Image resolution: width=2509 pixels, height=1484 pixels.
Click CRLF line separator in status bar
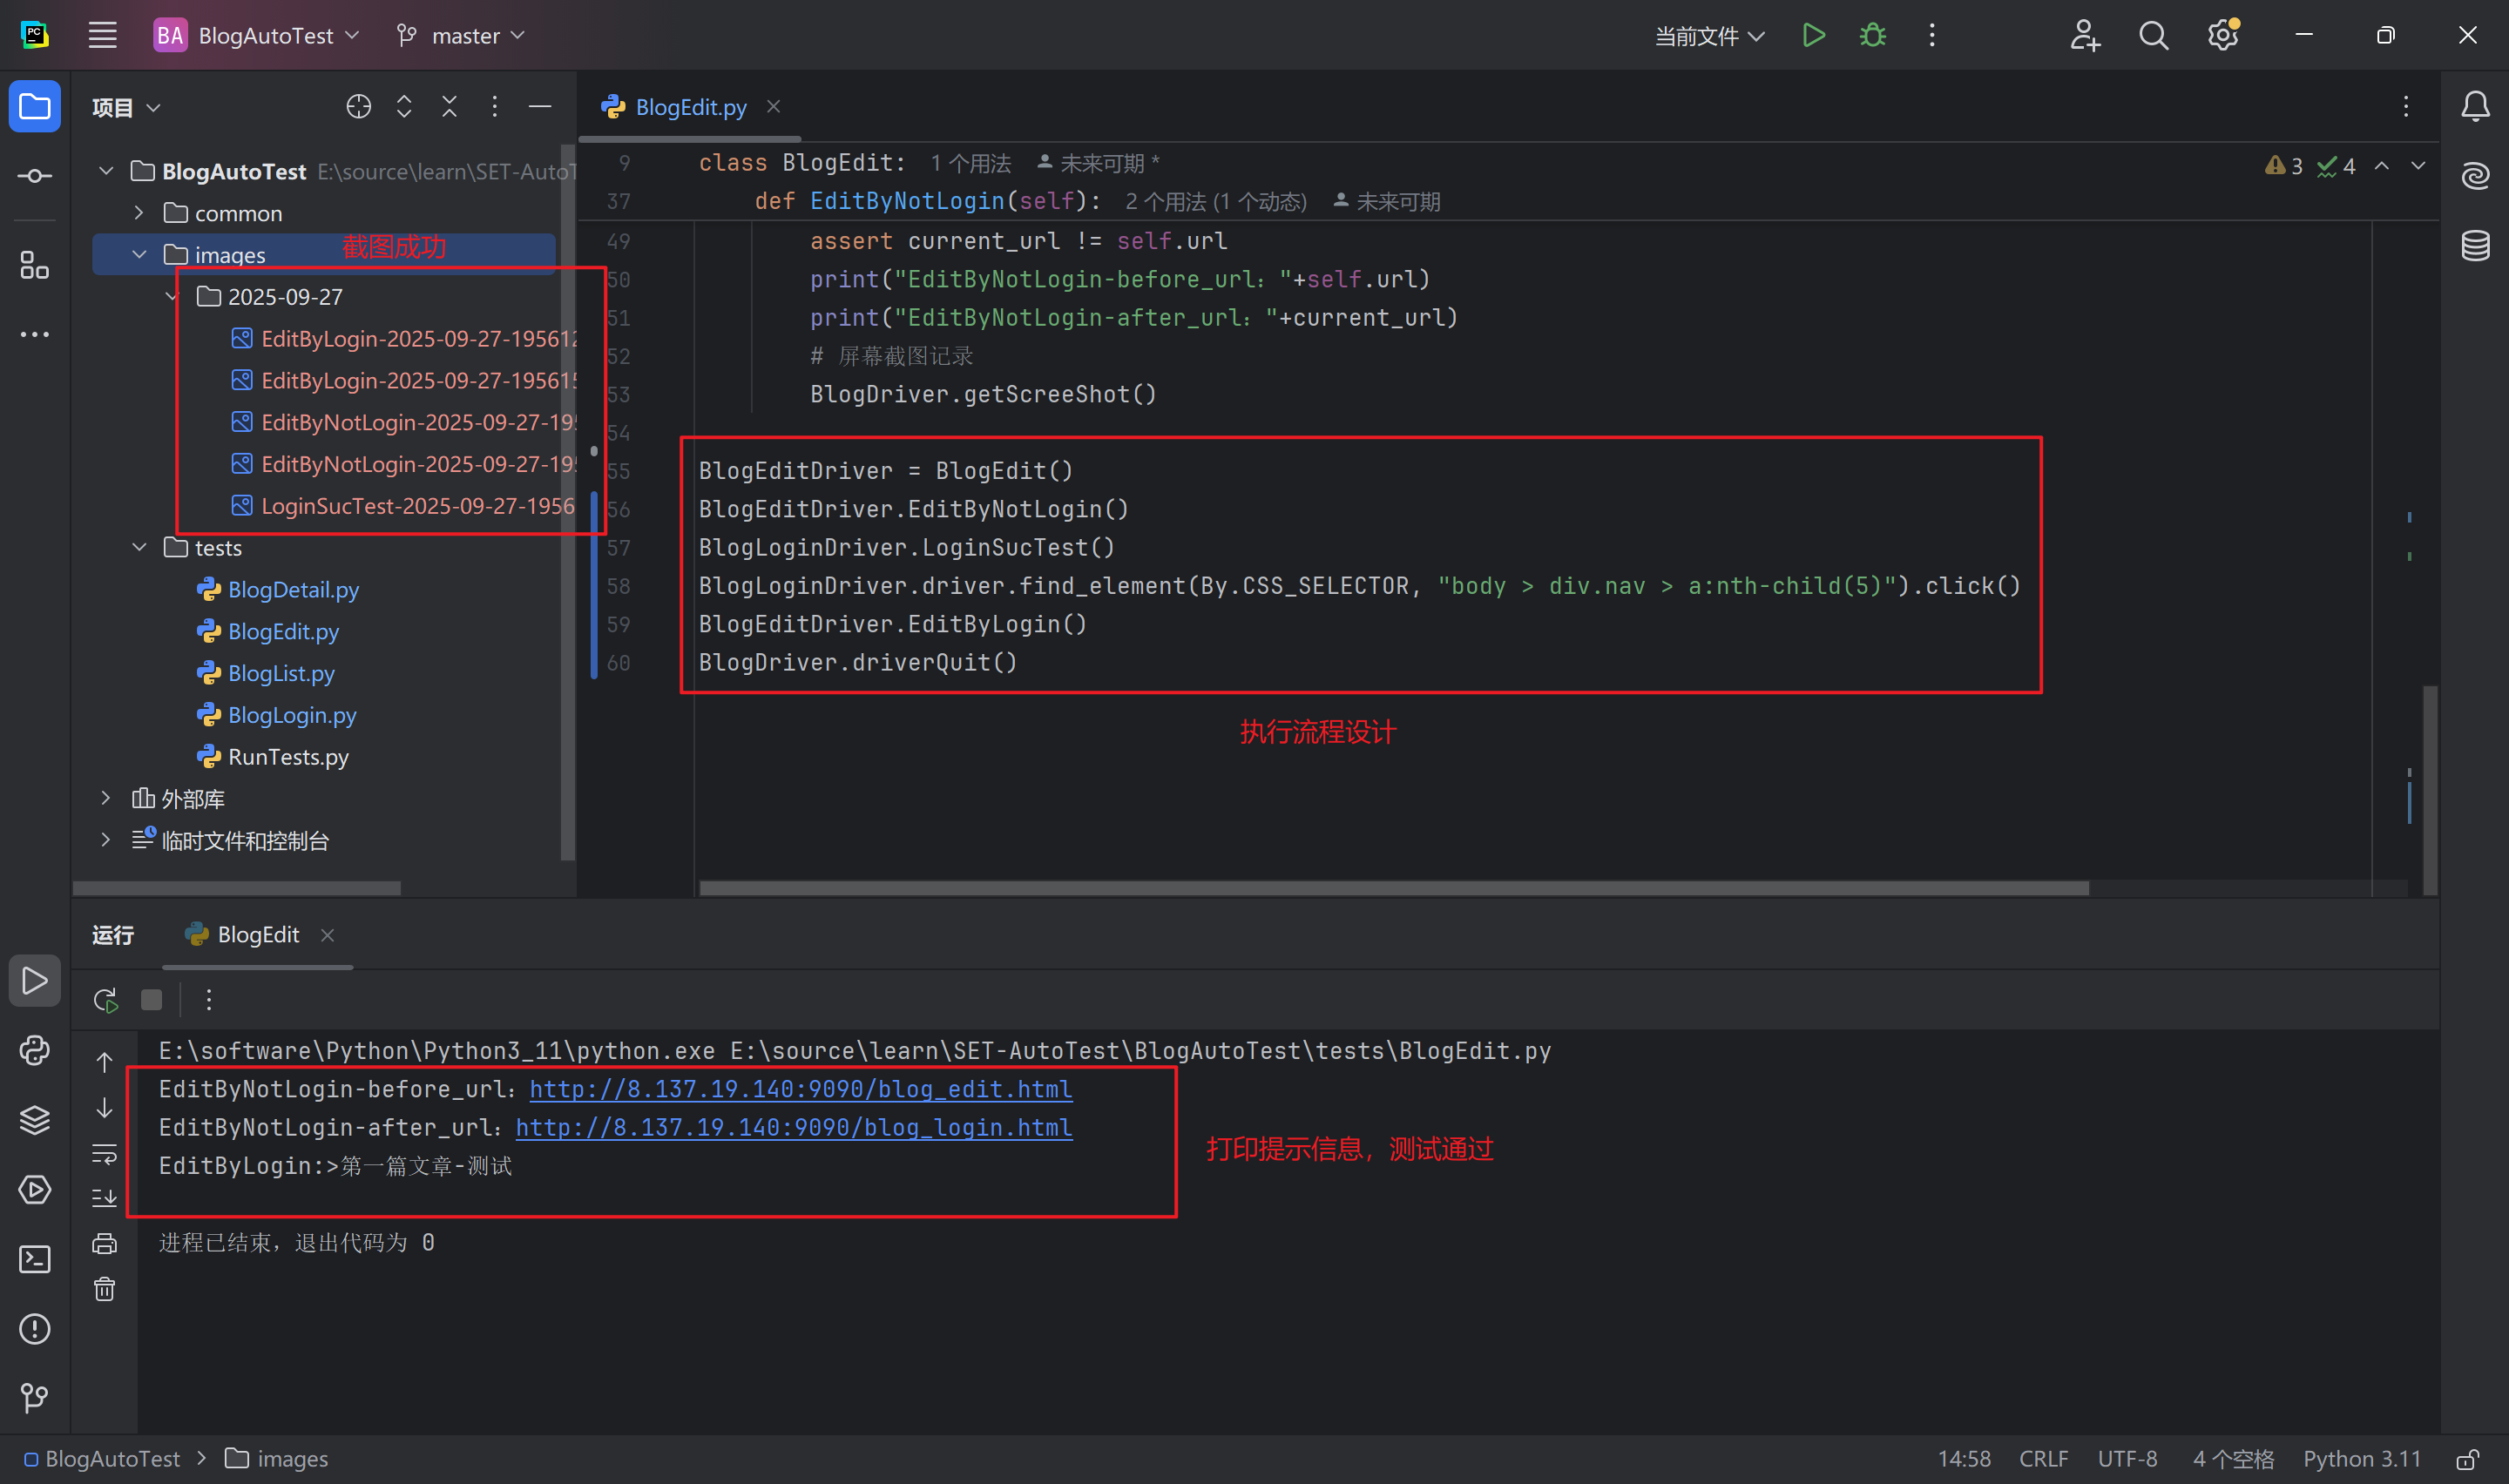[2043, 1459]
